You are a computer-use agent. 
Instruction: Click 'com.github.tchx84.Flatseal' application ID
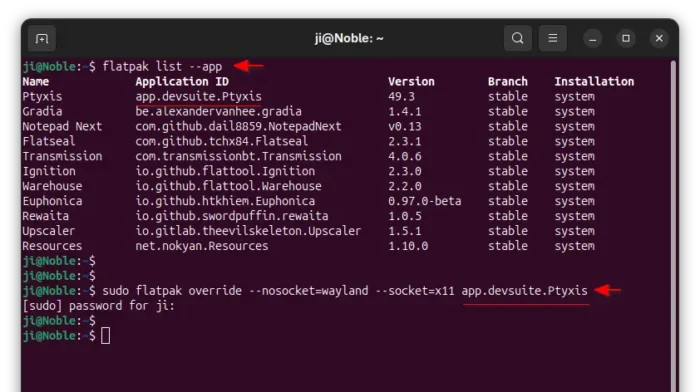(x=222, y=142)
